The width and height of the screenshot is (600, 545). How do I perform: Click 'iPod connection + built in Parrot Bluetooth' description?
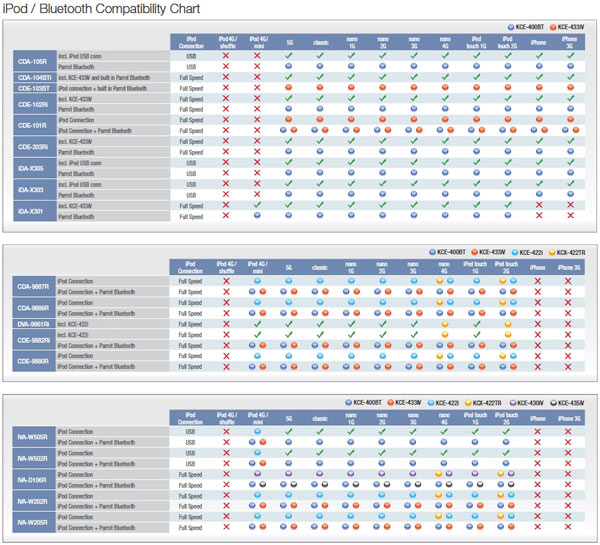(102, 88)
